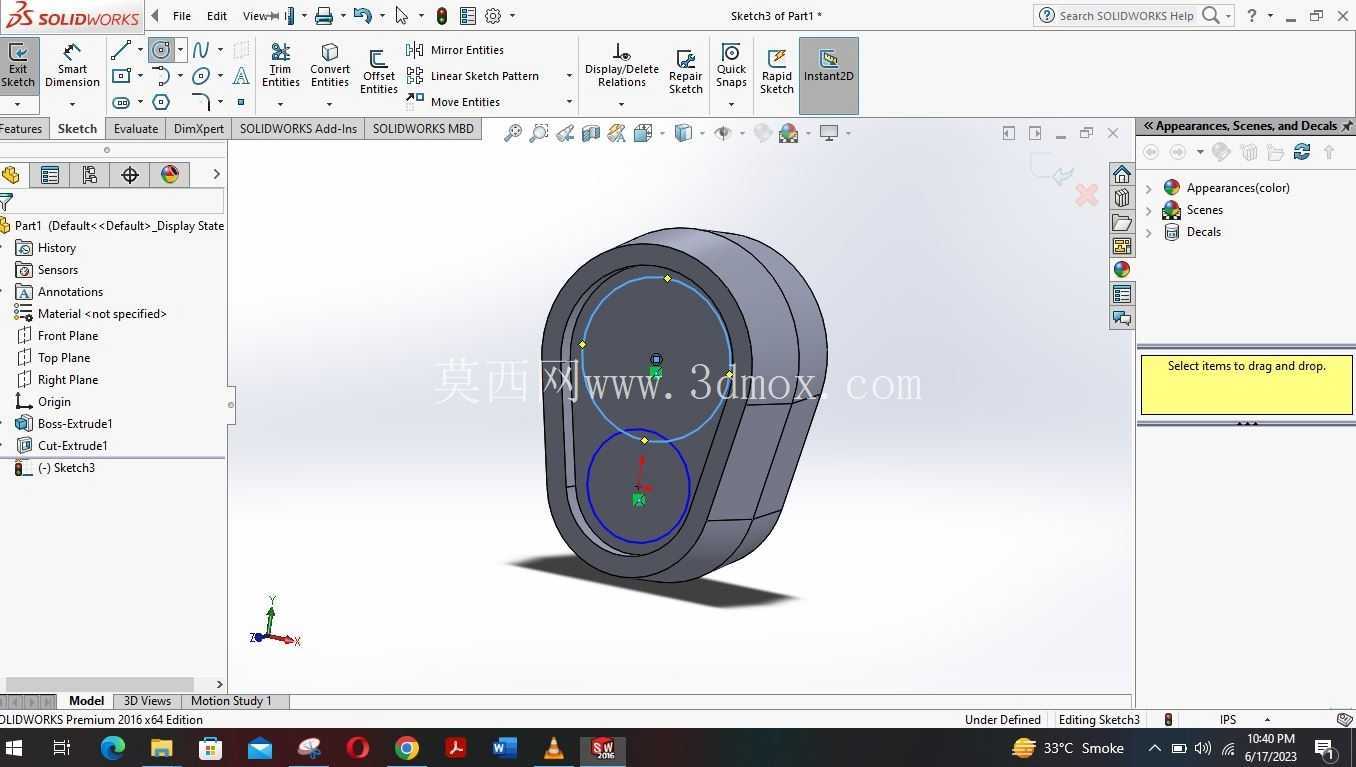Select the sketch Point tool
The width and height of the screenshot is (1356, 767).
pyautogui.click(x=241, y=102)
